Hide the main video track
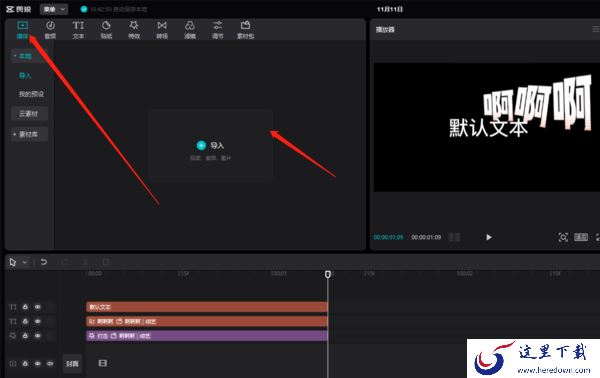This screenshot has height=378, width=600. [38, 363]
